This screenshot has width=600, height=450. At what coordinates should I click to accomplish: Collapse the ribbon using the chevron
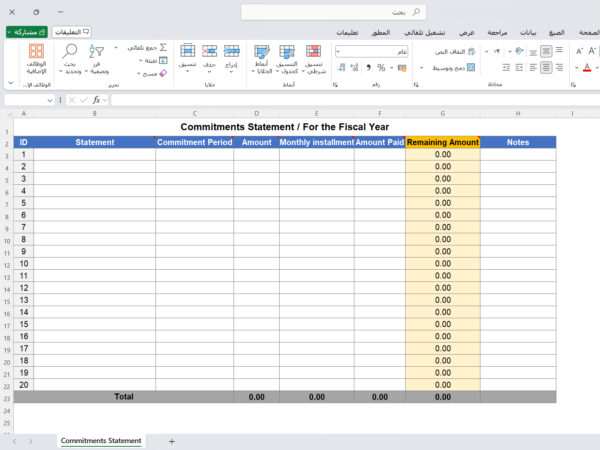pos(10,84)
